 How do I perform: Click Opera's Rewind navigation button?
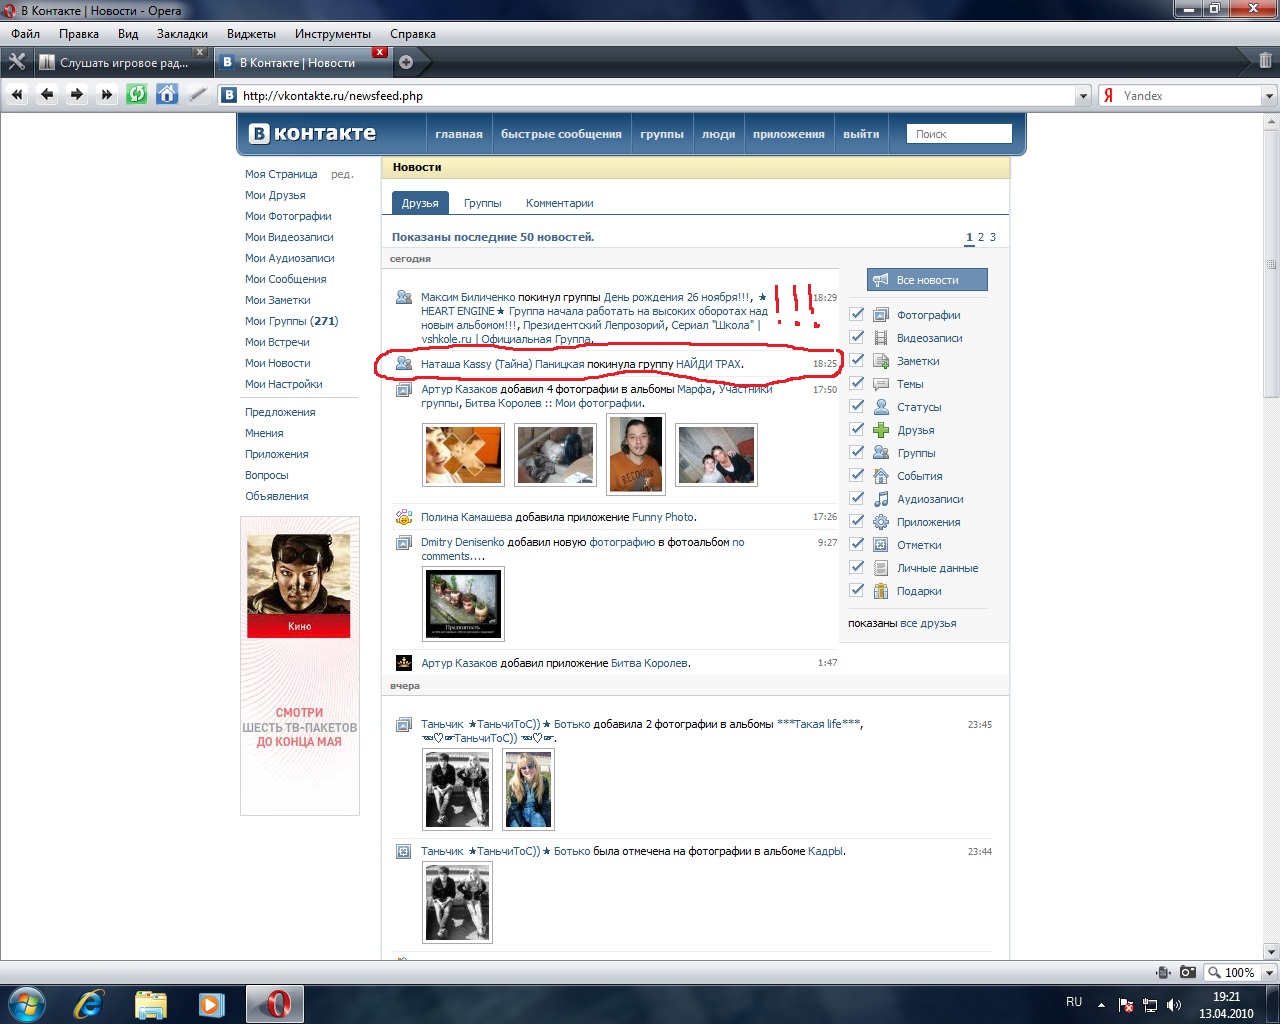(17, 95)
